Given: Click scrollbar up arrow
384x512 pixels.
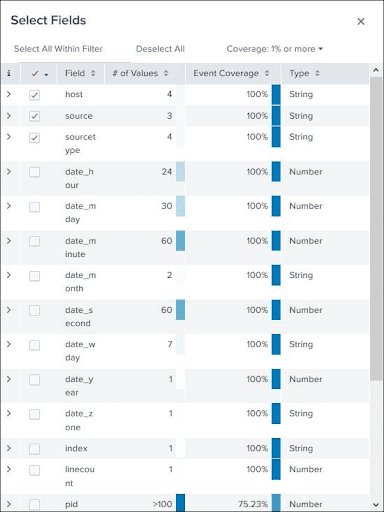Looking at the screenshot, I should (x=376, y=70).
